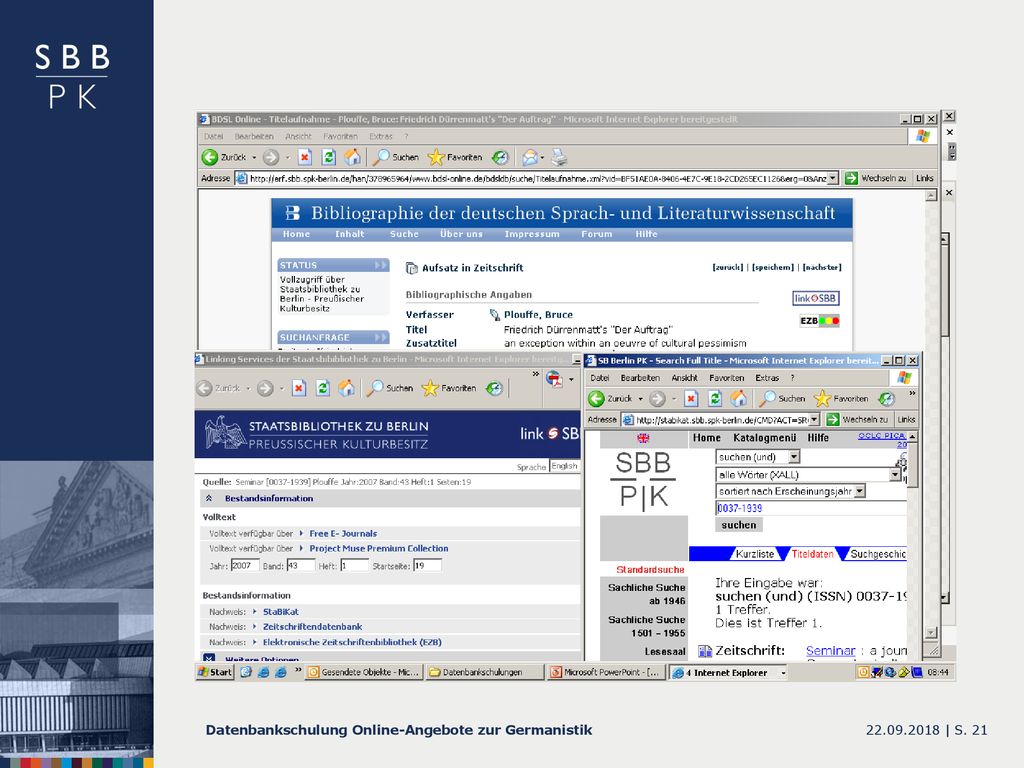Switch to the Titeldaten tab

point(812,554)
